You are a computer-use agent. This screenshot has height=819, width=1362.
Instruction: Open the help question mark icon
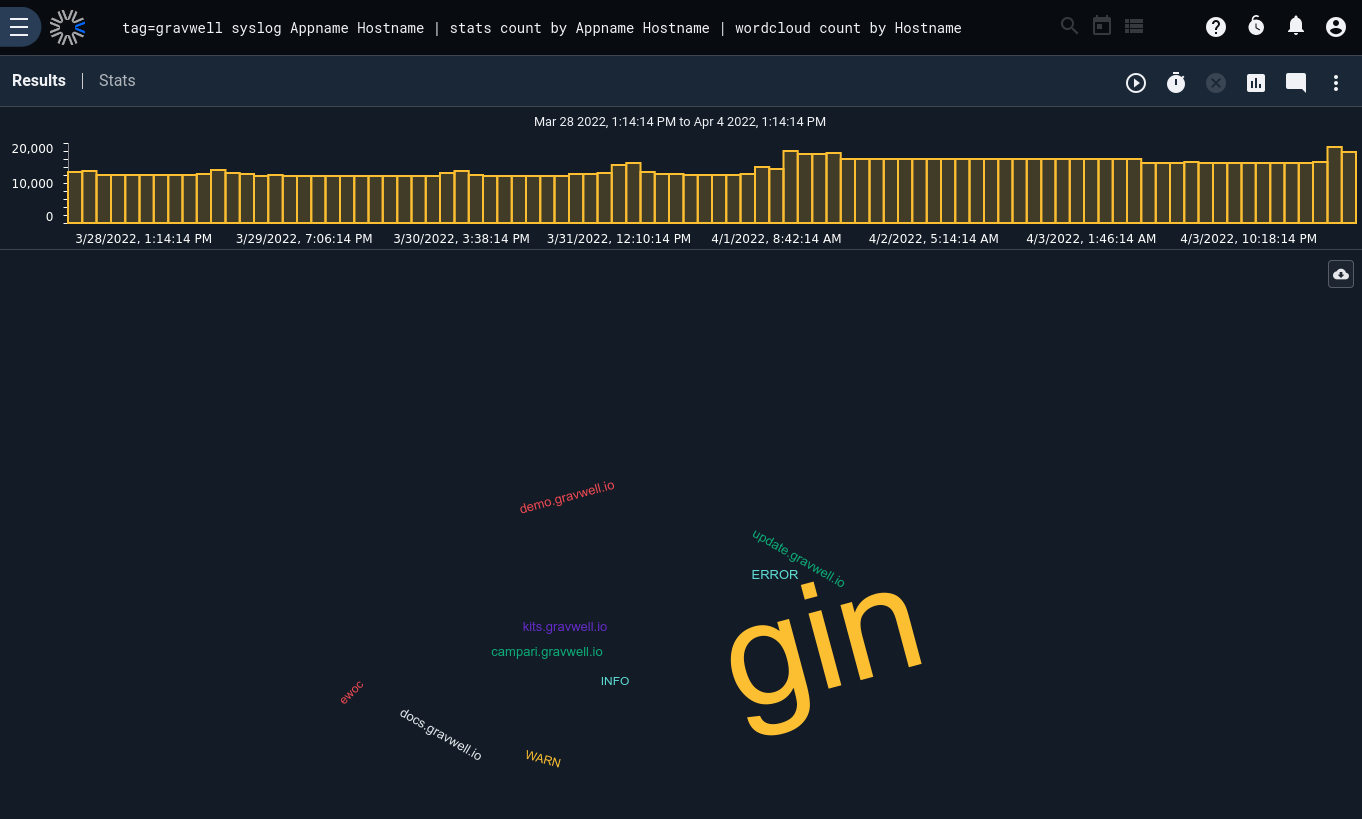click(1216, 27)
